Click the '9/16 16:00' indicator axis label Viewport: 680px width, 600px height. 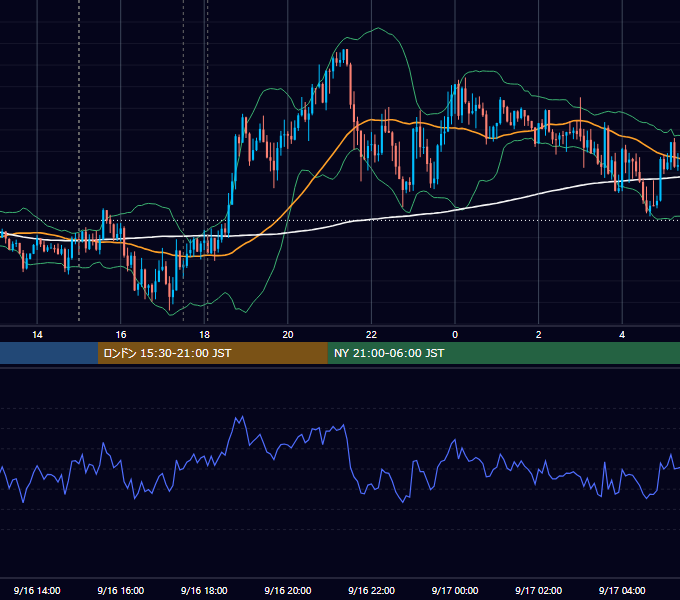point(121,590)
